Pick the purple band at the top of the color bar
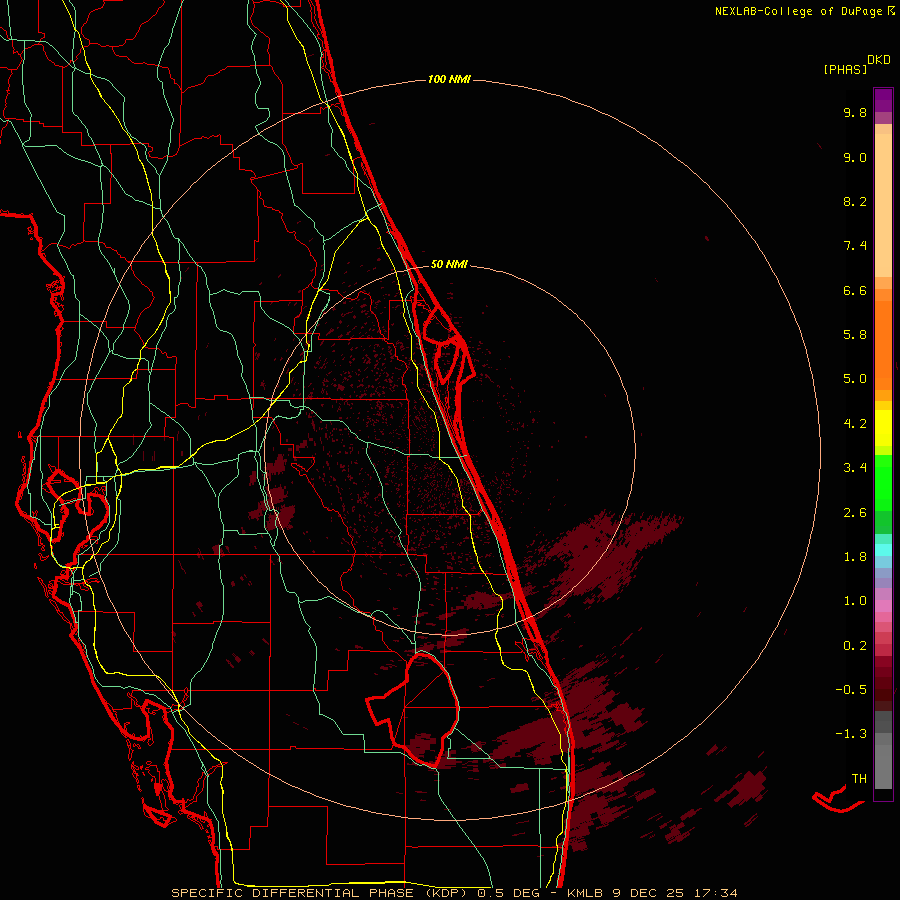Image resolution: width=900 pixels, height=900 pixels. tap(883, 100)
